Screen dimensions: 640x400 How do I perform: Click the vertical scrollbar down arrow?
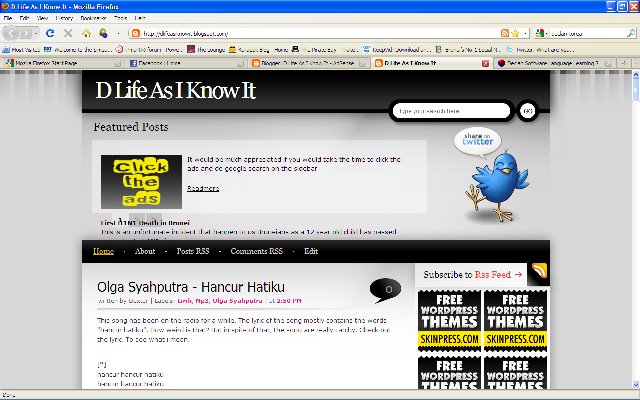(x=636, y=384)
